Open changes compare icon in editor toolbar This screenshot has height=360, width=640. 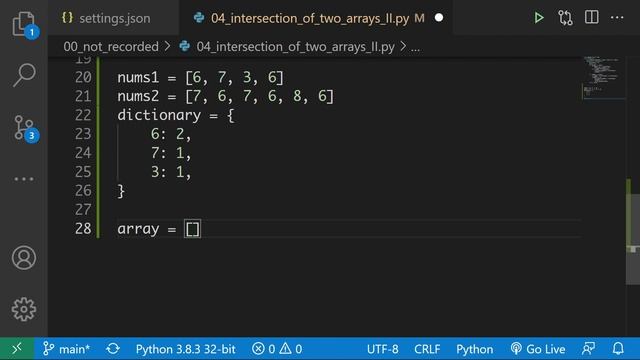coord(565,18)
